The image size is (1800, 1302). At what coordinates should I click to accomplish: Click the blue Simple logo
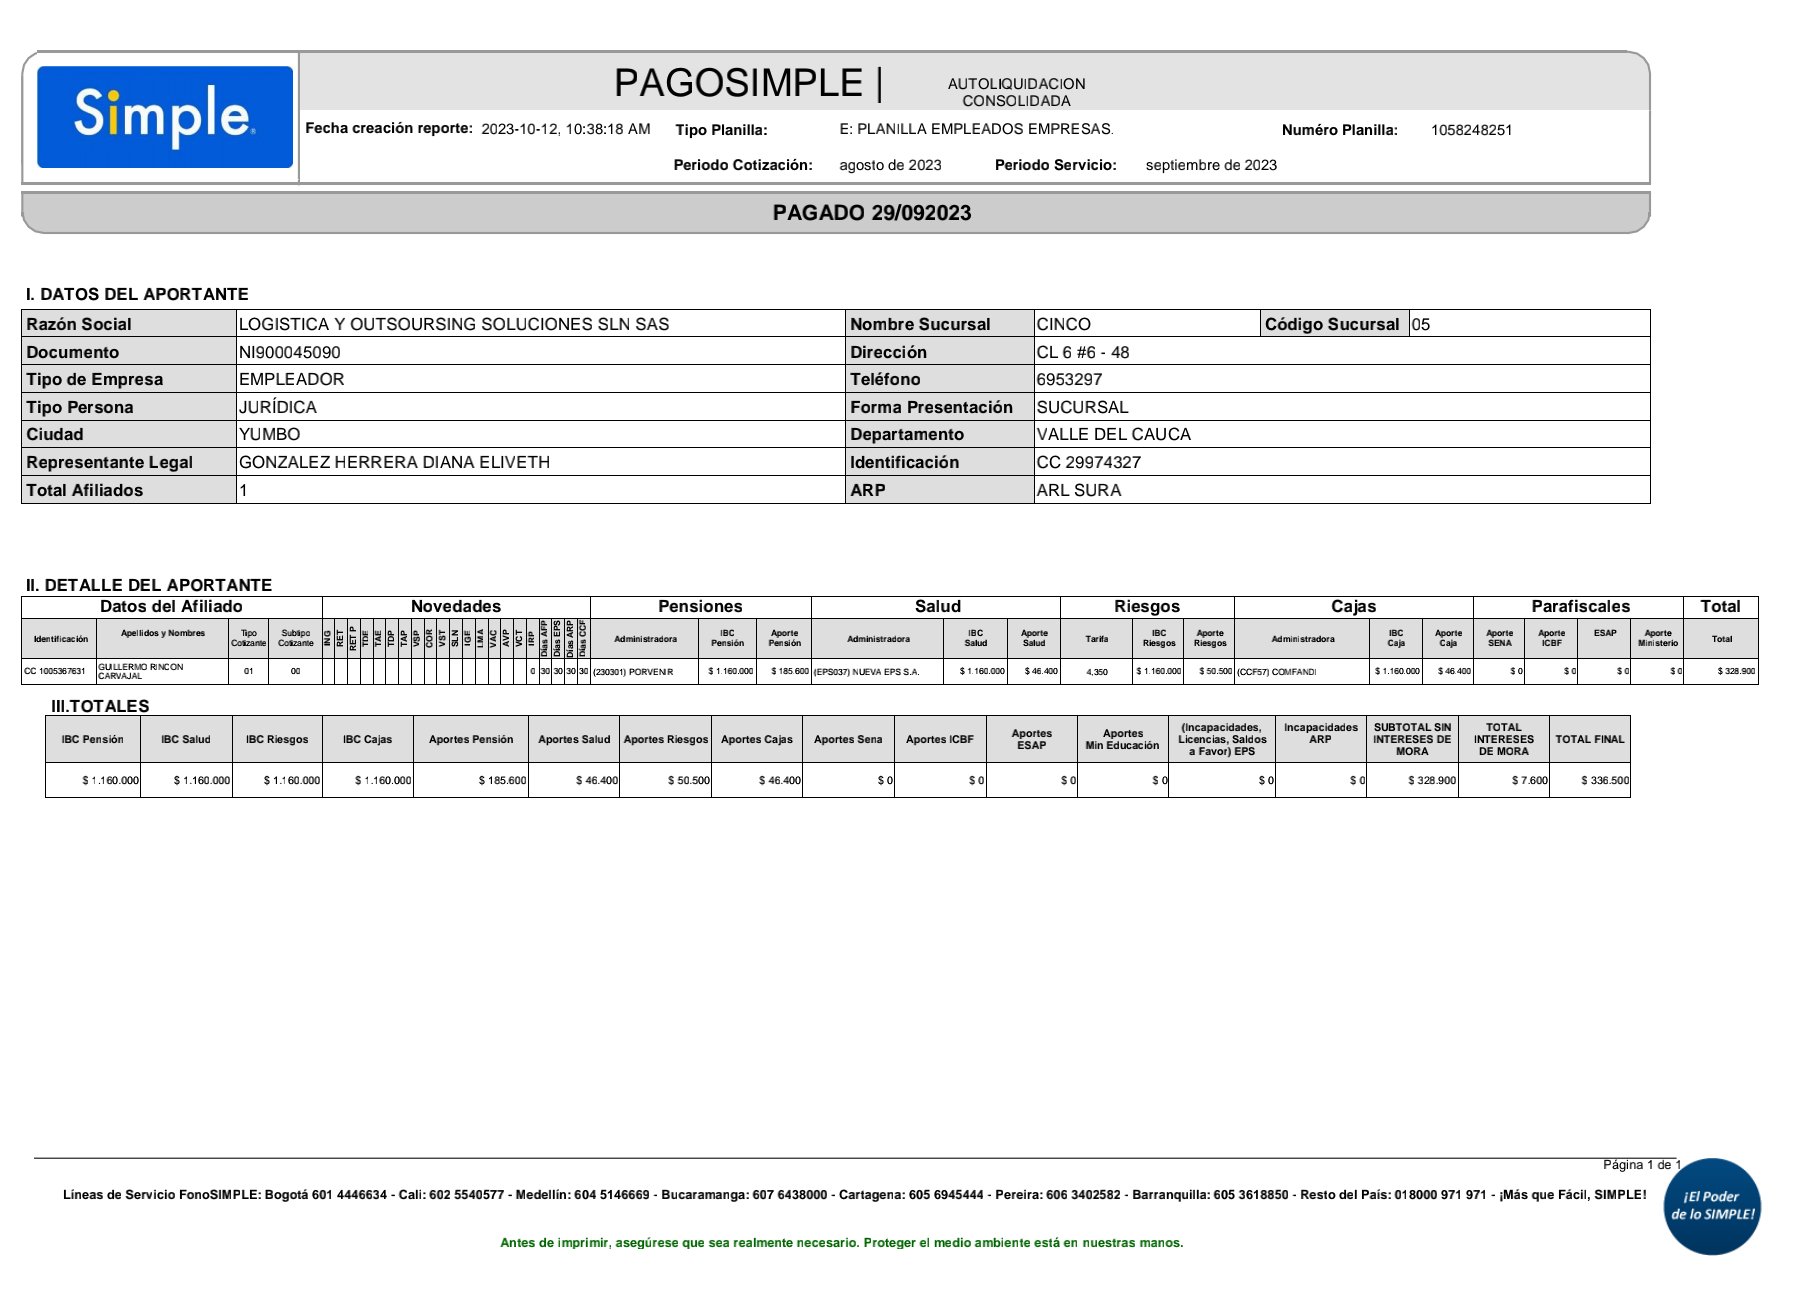pos(165,116)
